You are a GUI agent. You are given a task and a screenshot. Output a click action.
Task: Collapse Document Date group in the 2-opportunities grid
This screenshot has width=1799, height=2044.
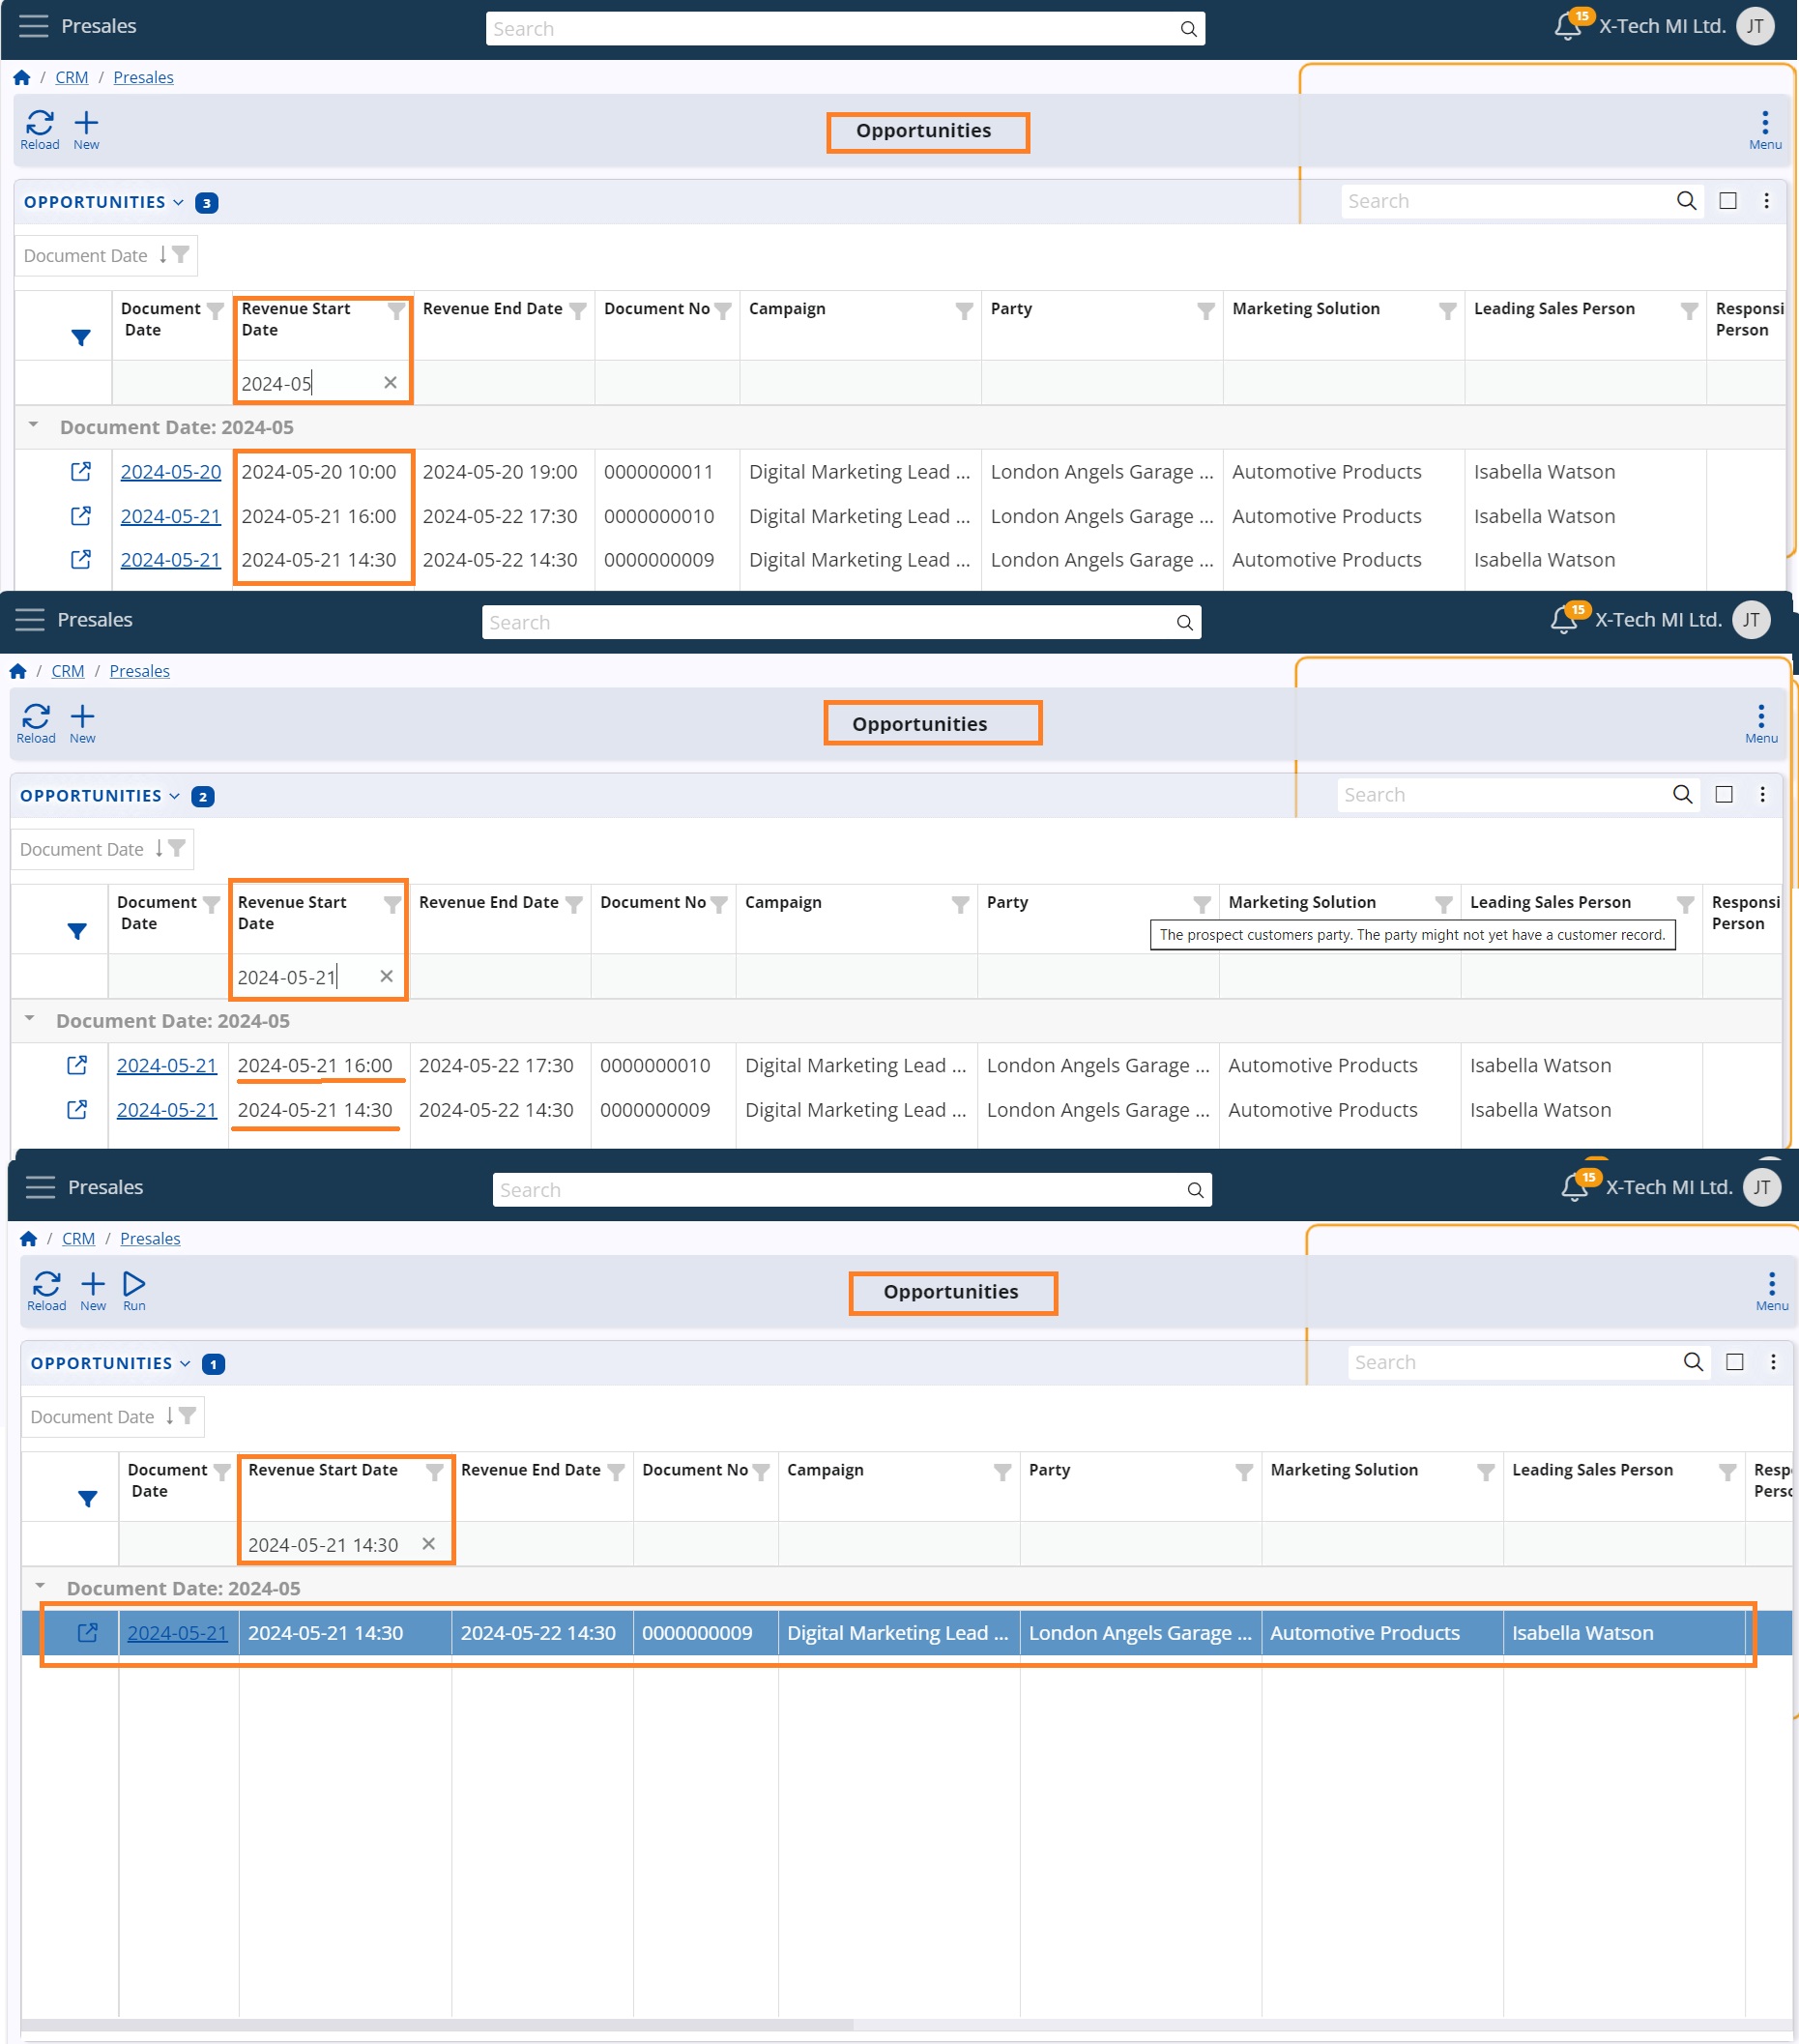pos(29,1019)
